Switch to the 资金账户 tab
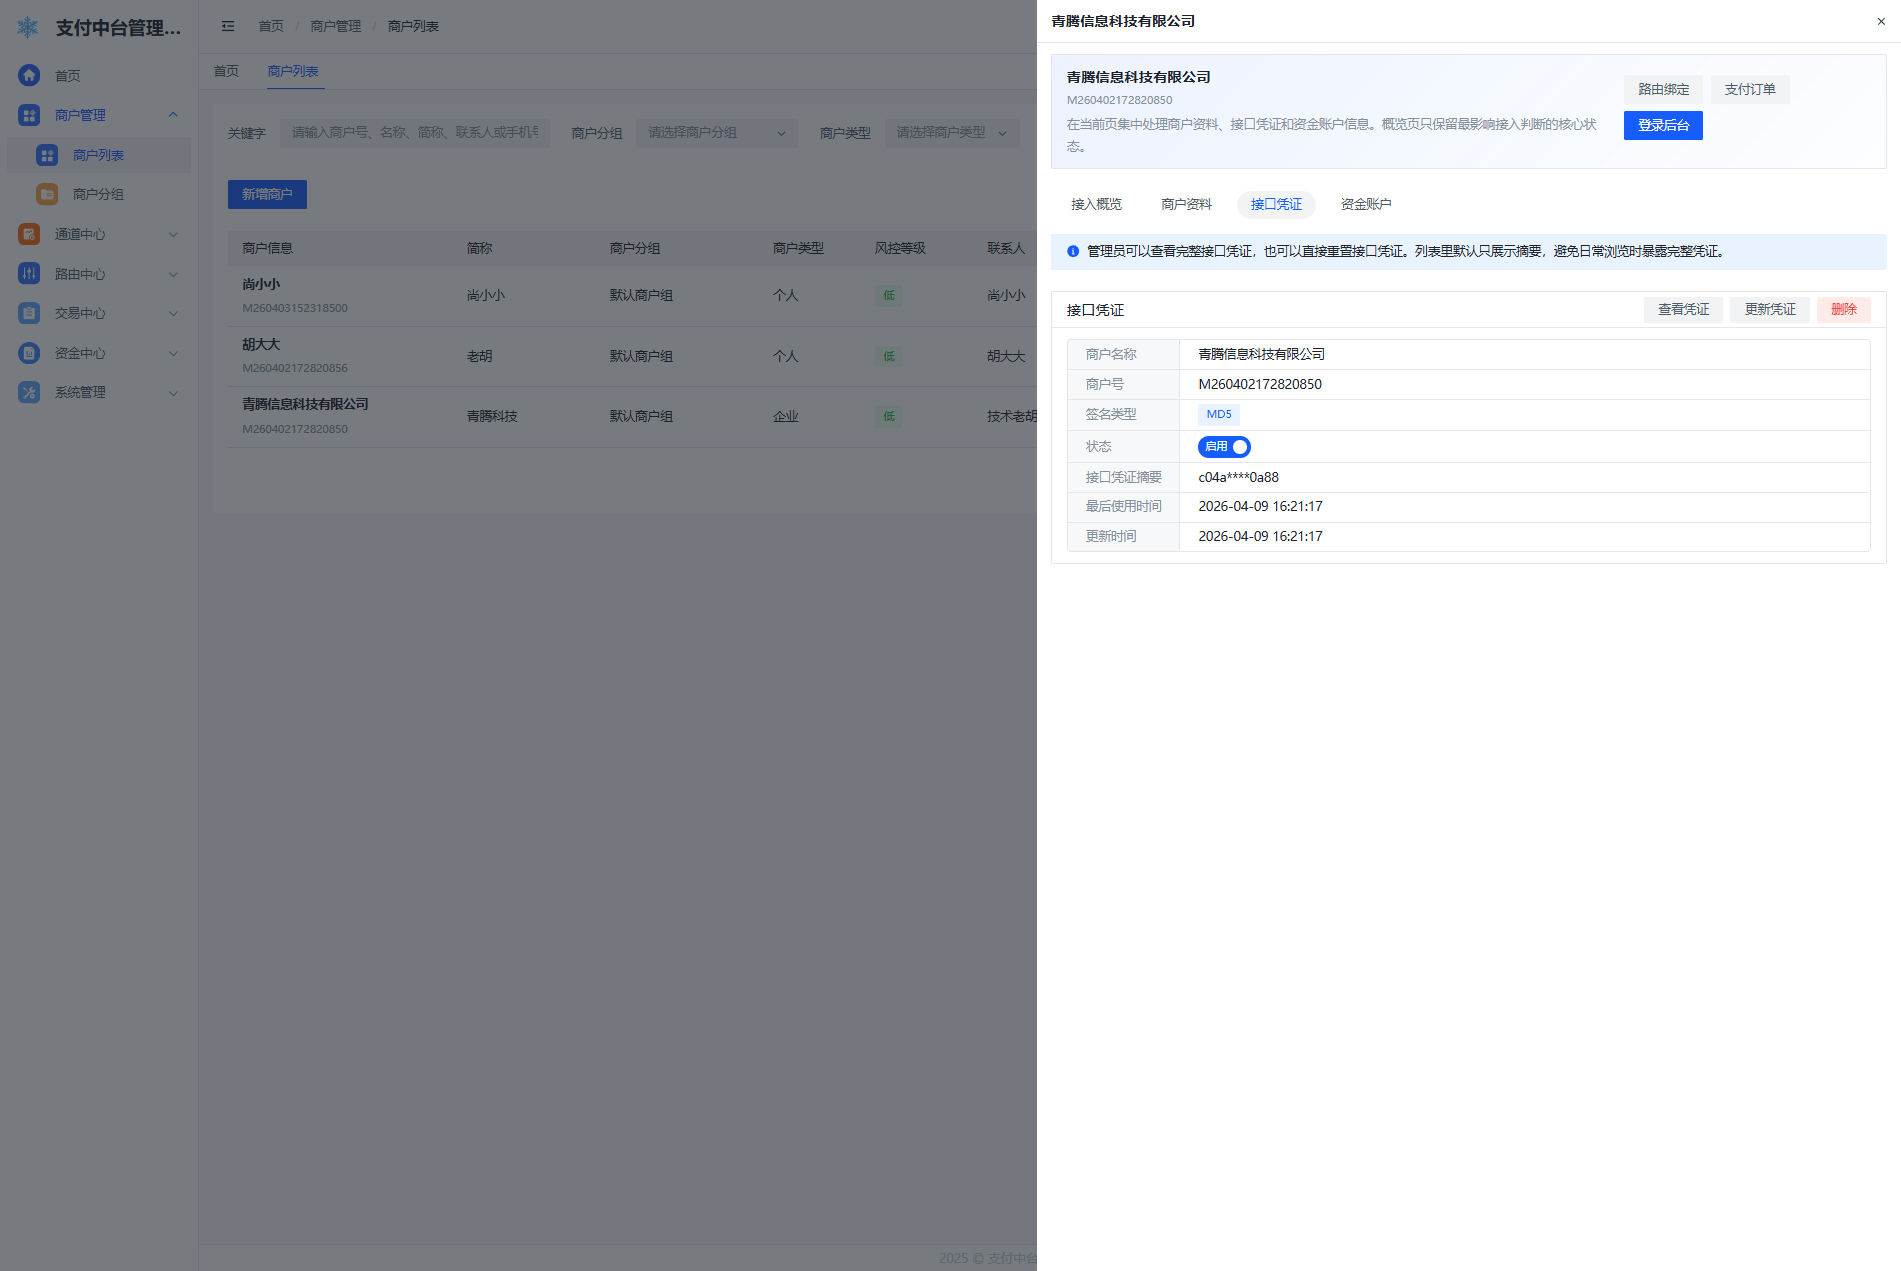Screen dimensions: 1901x1271 tap(1365, 204)
